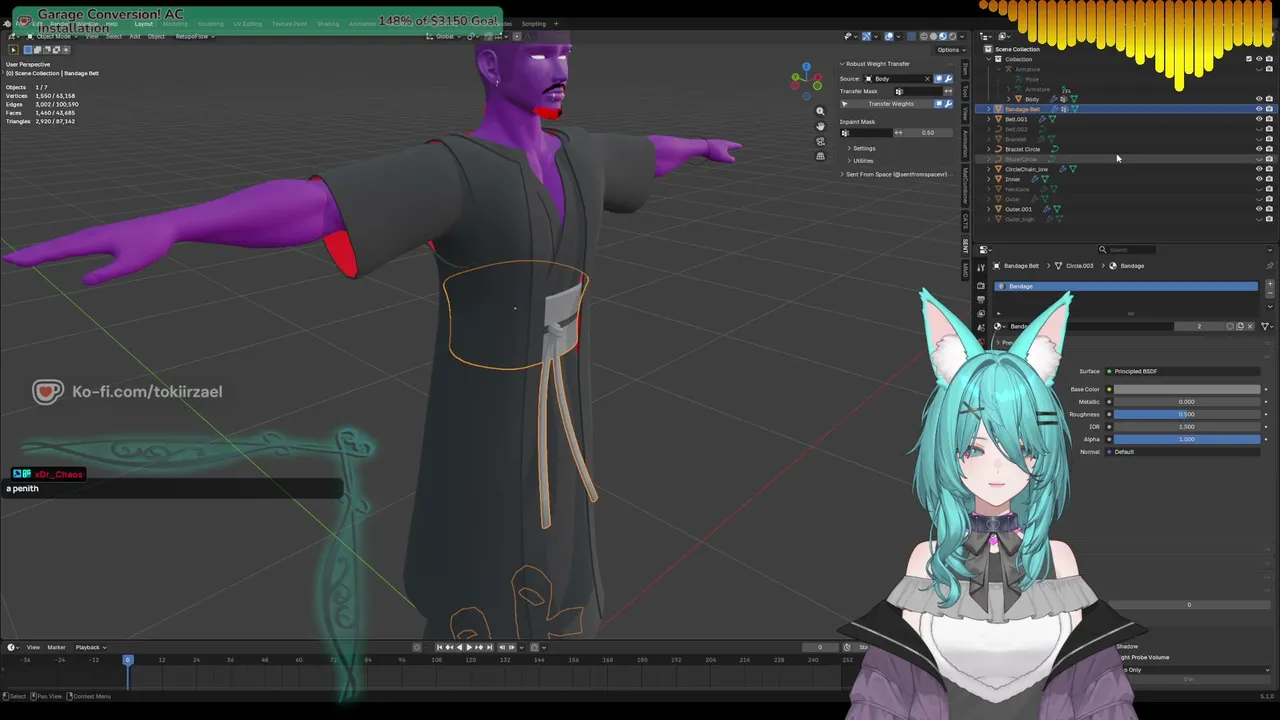This screenshot has height=720, width=1280.
Task: Hide Braclet Circle with eye icon
Action: [1259, 149]
